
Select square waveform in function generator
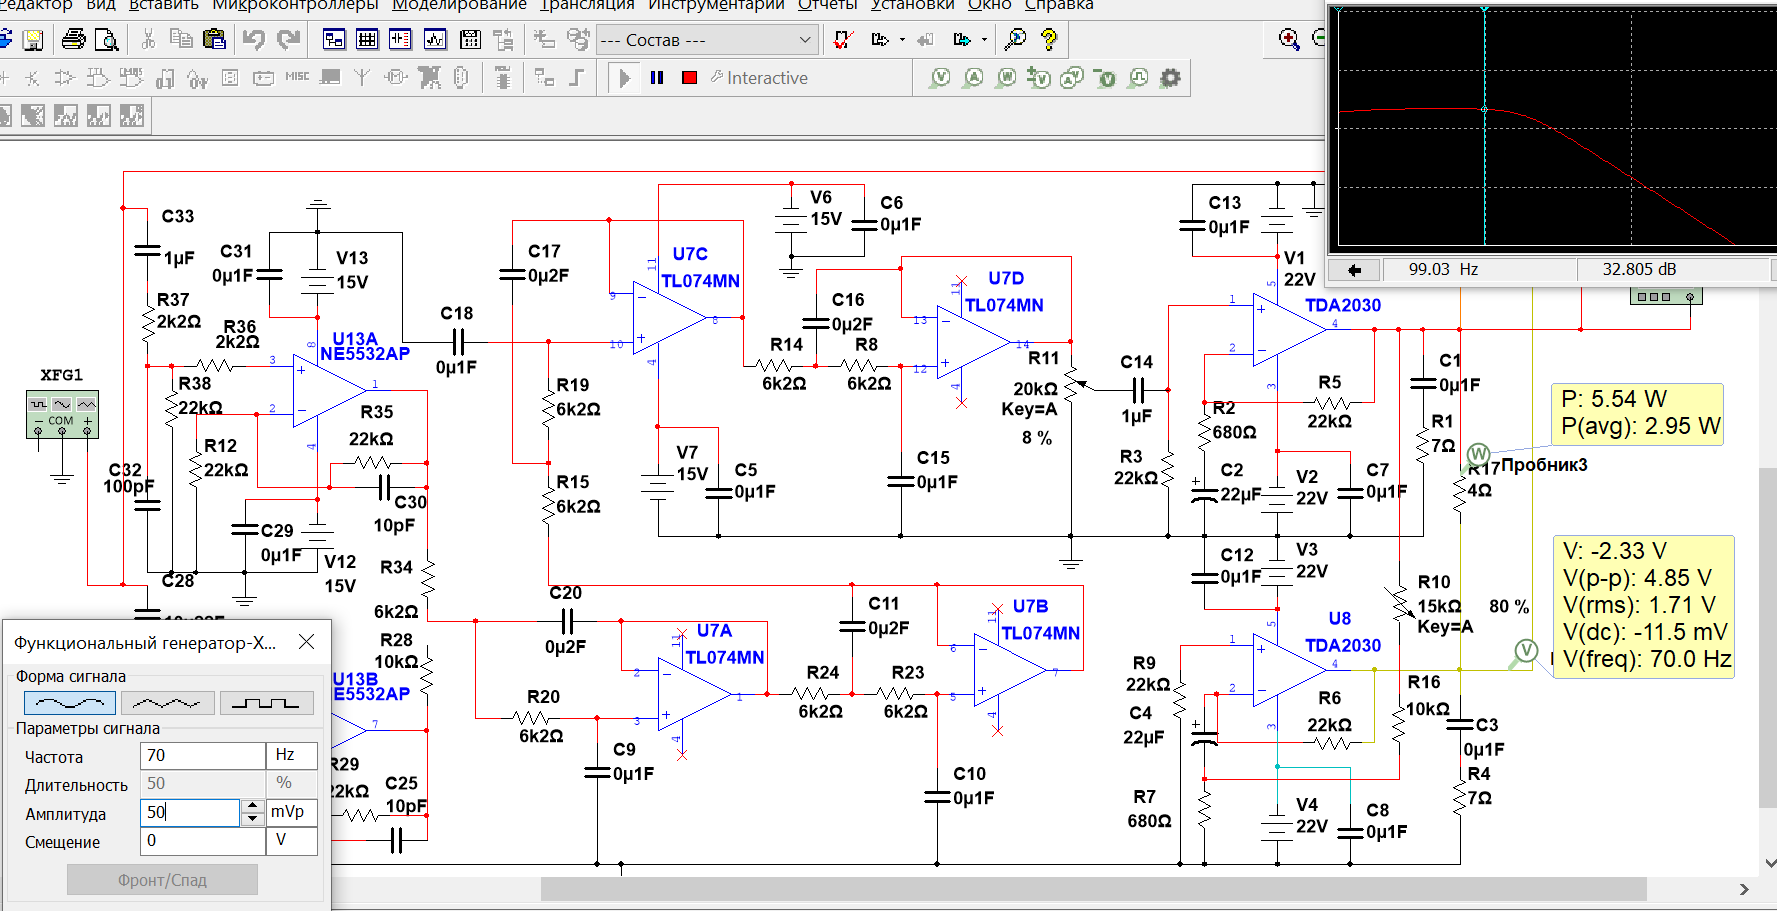click(266, 703)
